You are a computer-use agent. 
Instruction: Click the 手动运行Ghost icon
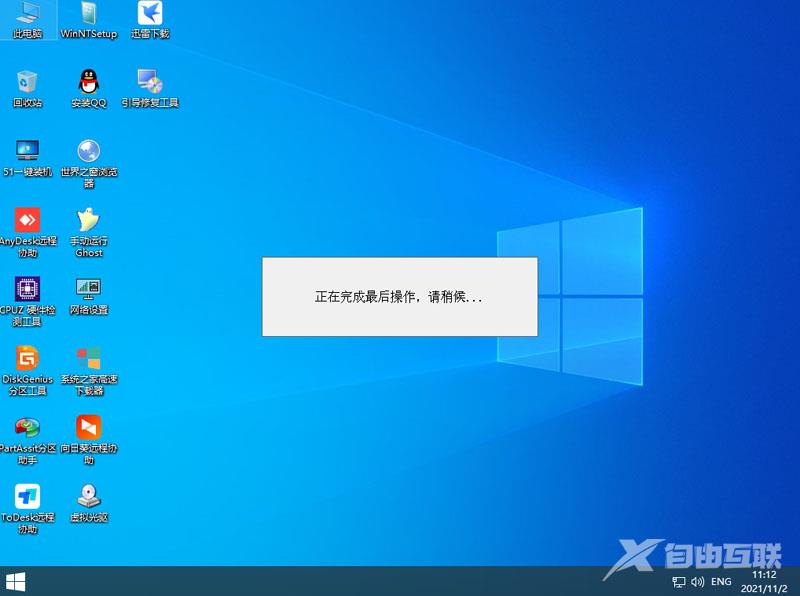[89, 232]
